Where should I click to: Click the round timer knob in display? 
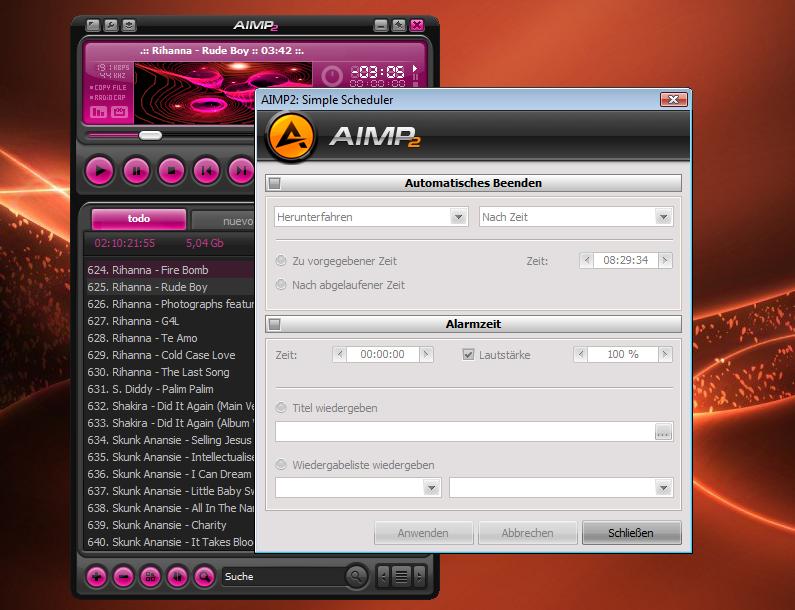(332, 76)
